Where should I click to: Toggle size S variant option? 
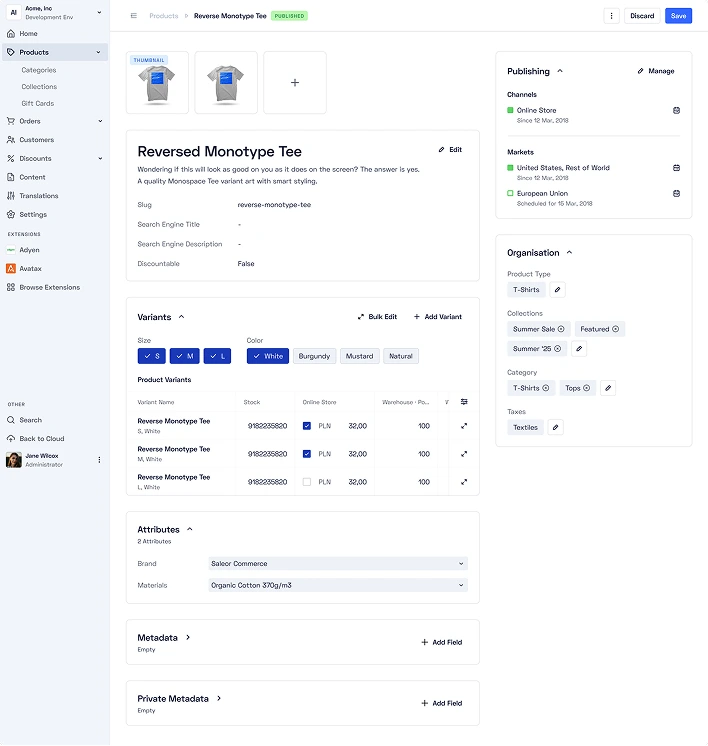point(152,356)
